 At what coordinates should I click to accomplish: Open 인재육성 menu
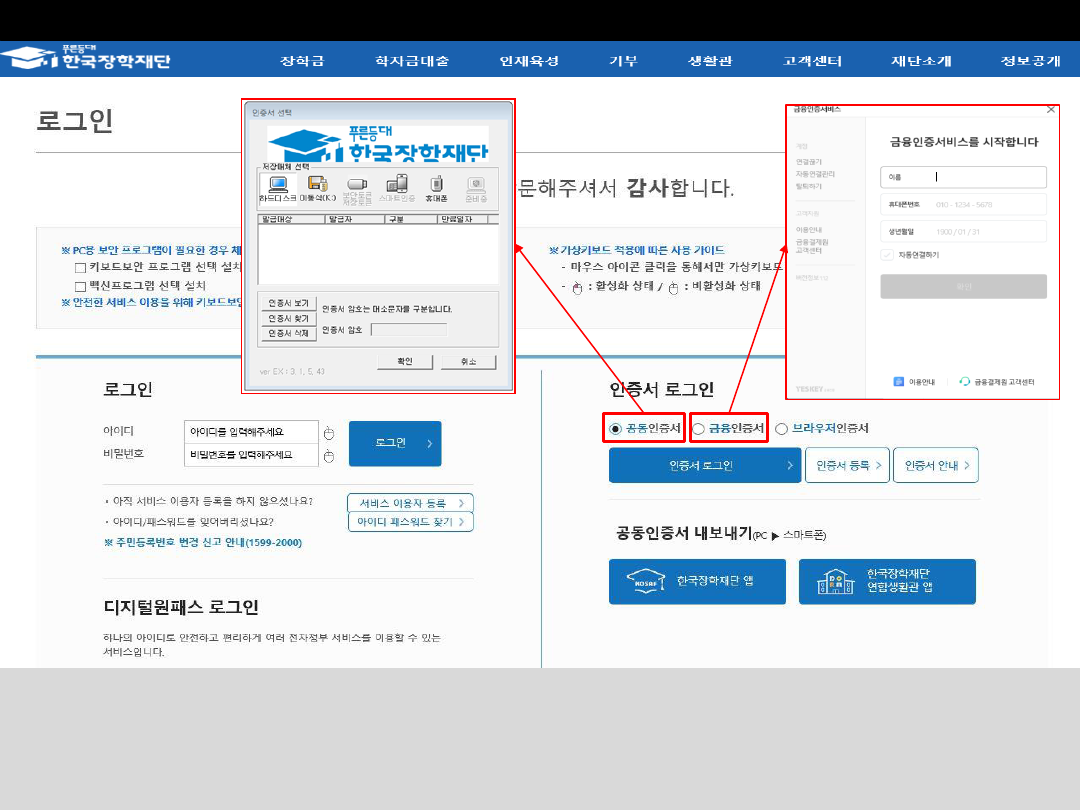coord(529,61)
